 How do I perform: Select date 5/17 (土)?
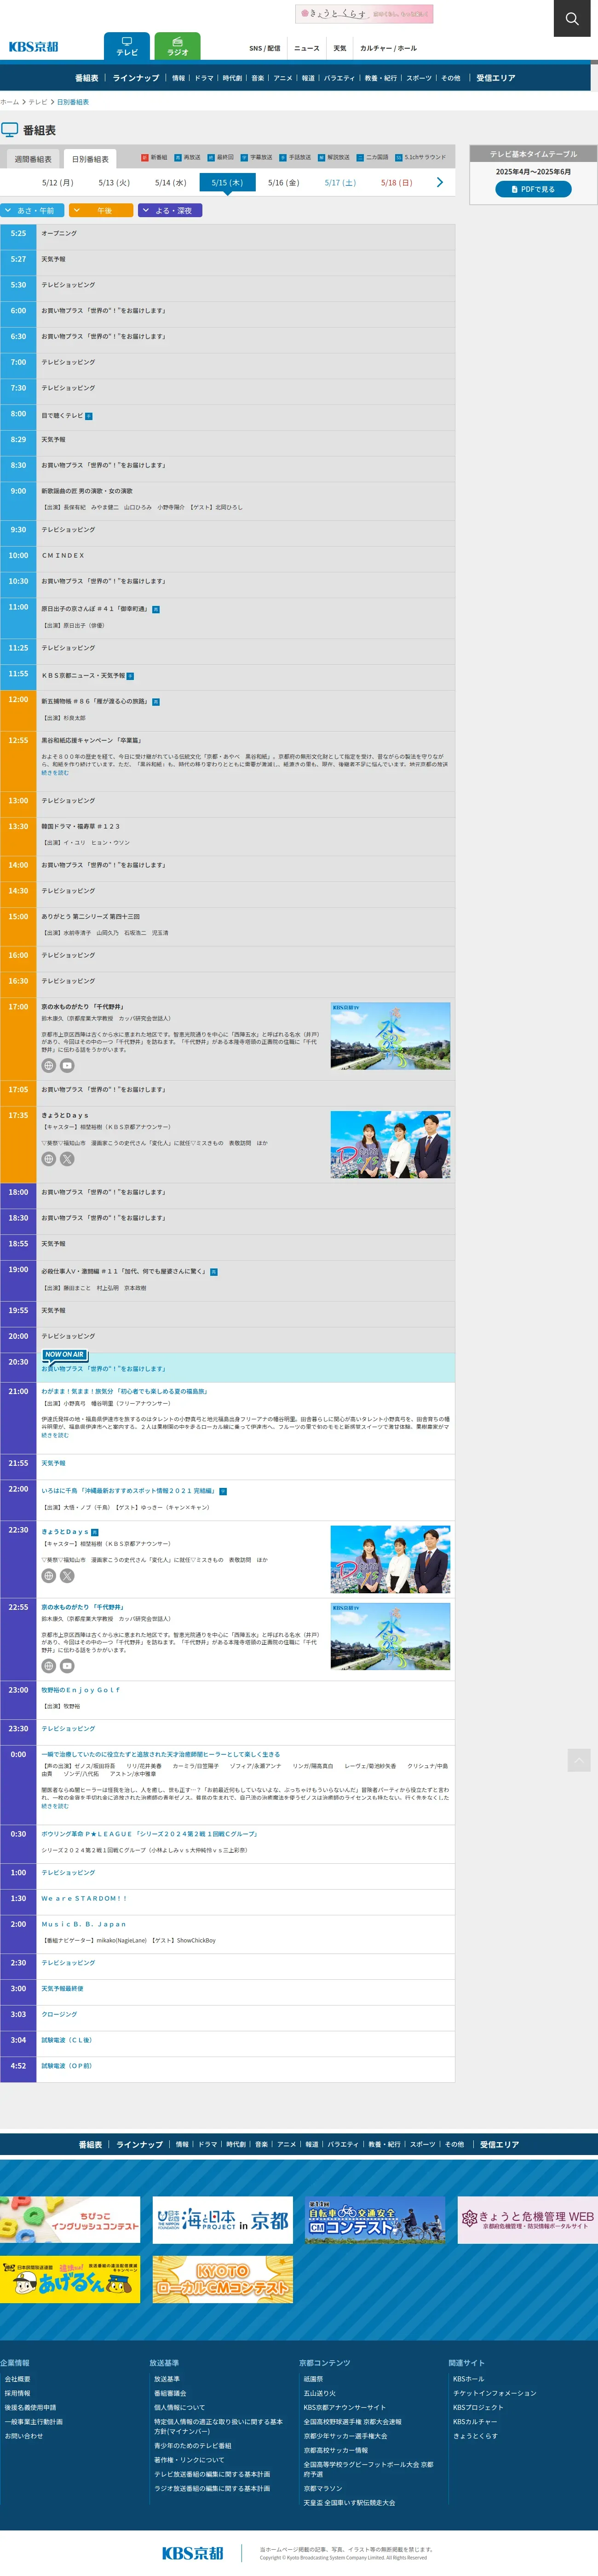point(340,183)
